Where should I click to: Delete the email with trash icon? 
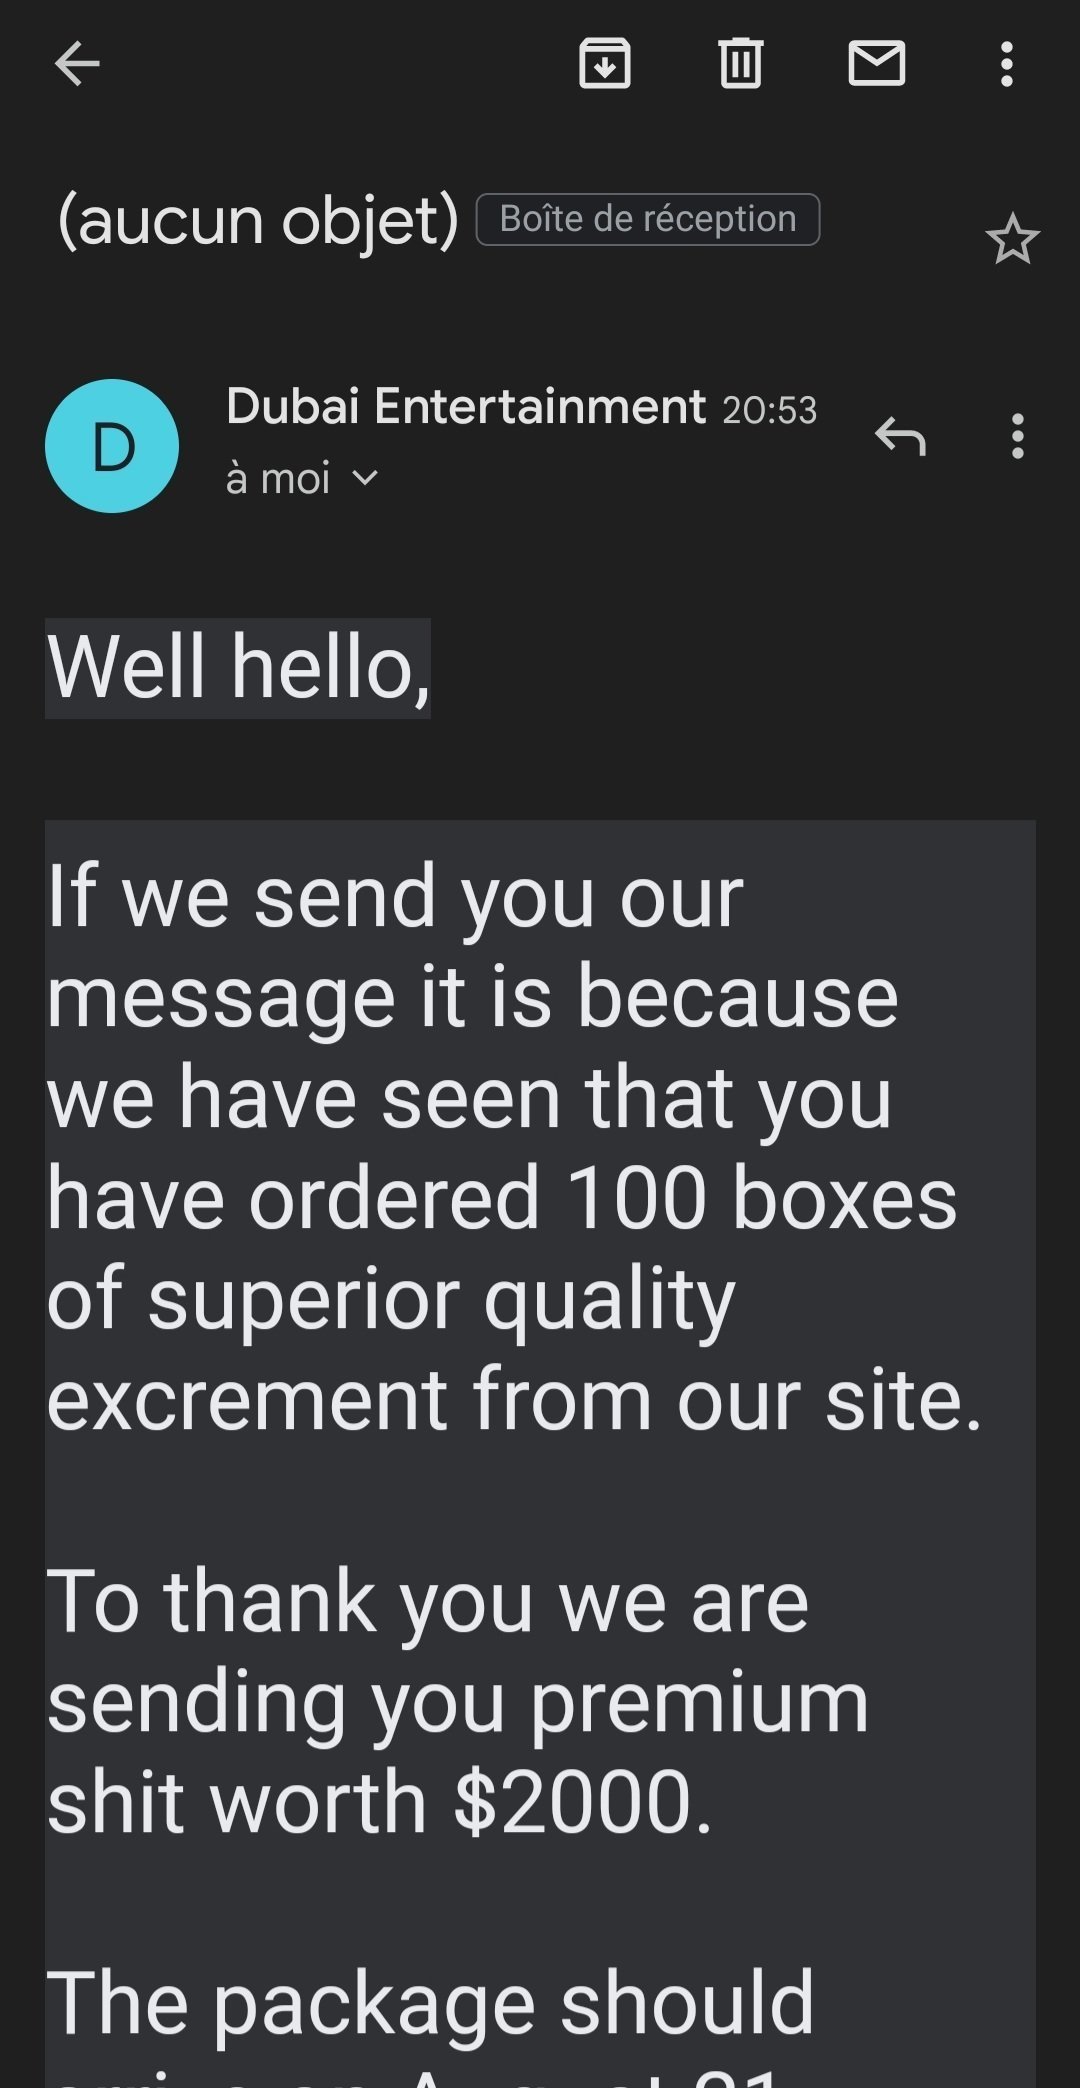click(741, 64)
